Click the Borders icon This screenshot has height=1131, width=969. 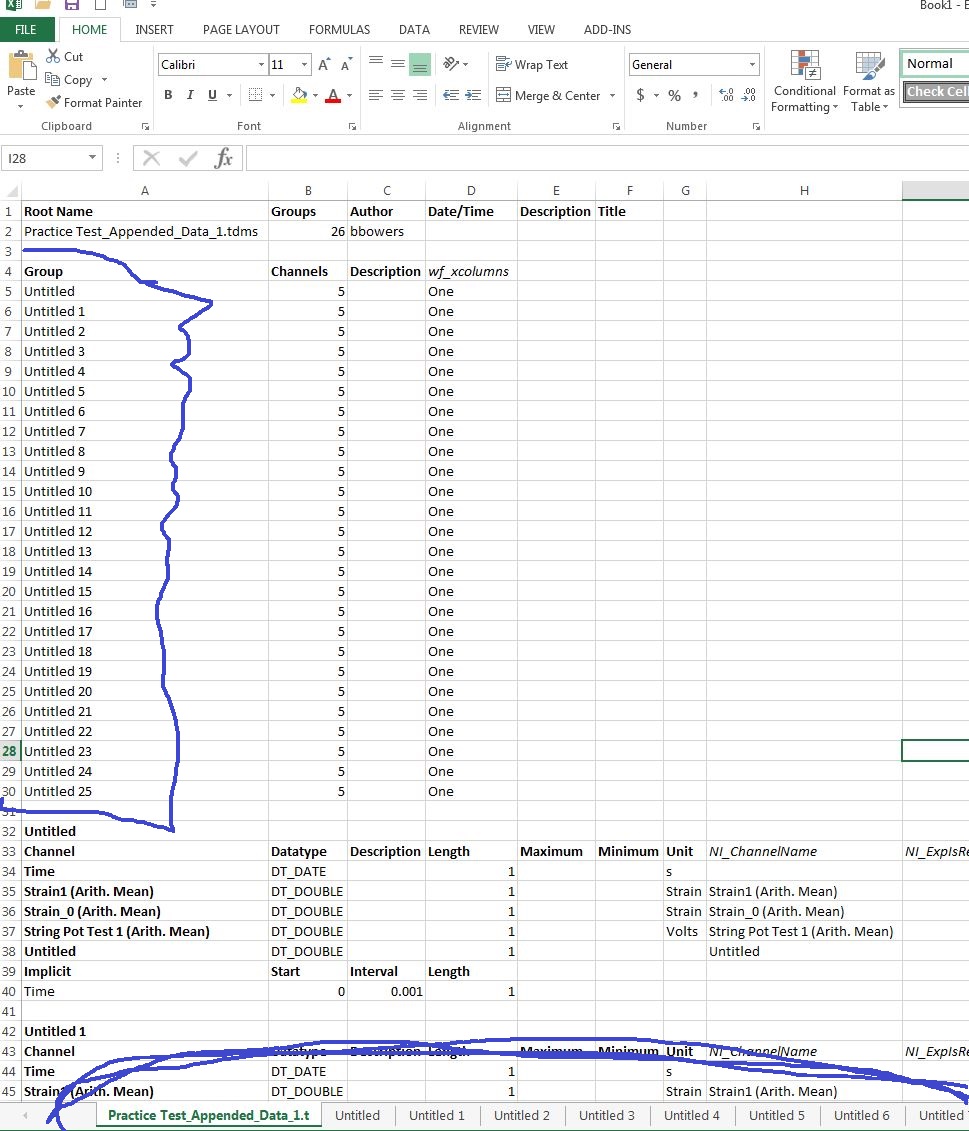(255, 95)
